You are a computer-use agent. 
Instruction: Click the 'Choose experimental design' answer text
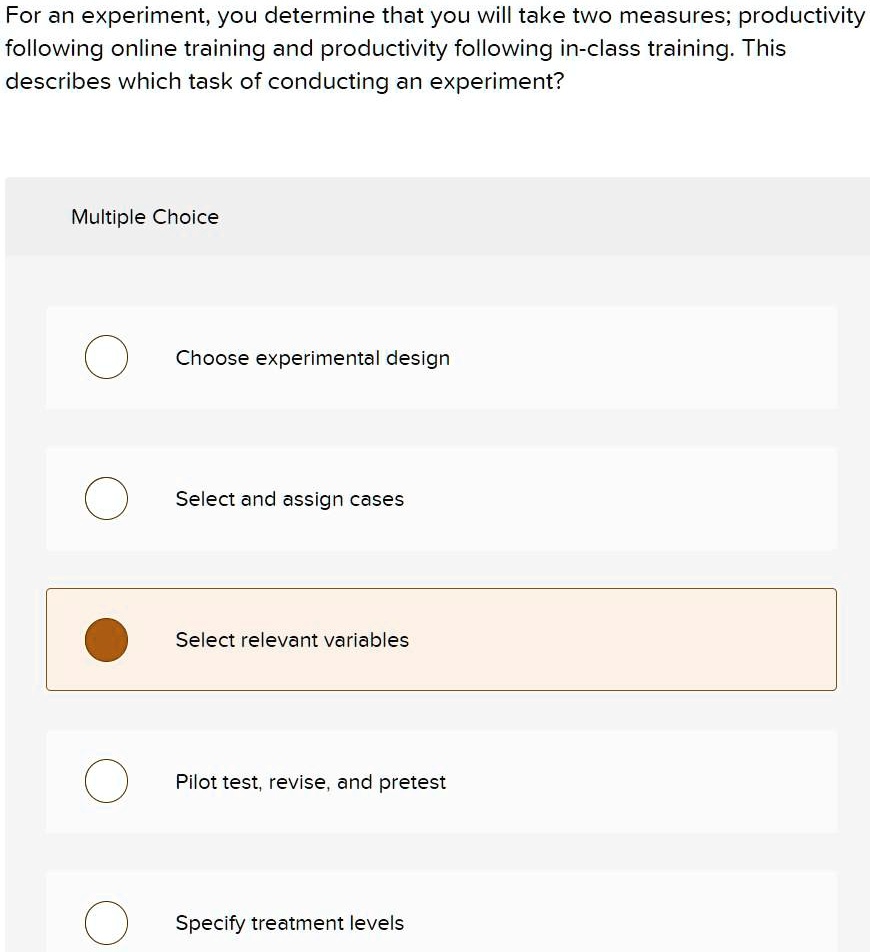[x=312, y=357]
